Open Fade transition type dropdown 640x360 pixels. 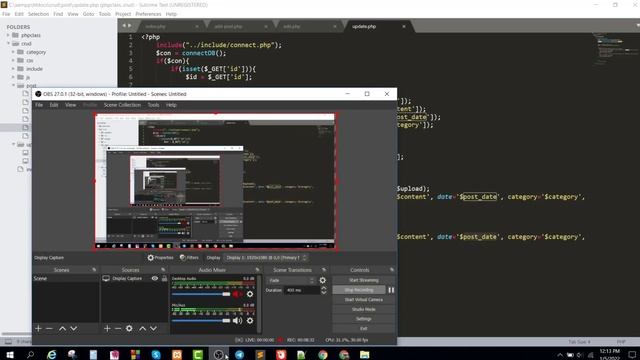click(291, 280)
